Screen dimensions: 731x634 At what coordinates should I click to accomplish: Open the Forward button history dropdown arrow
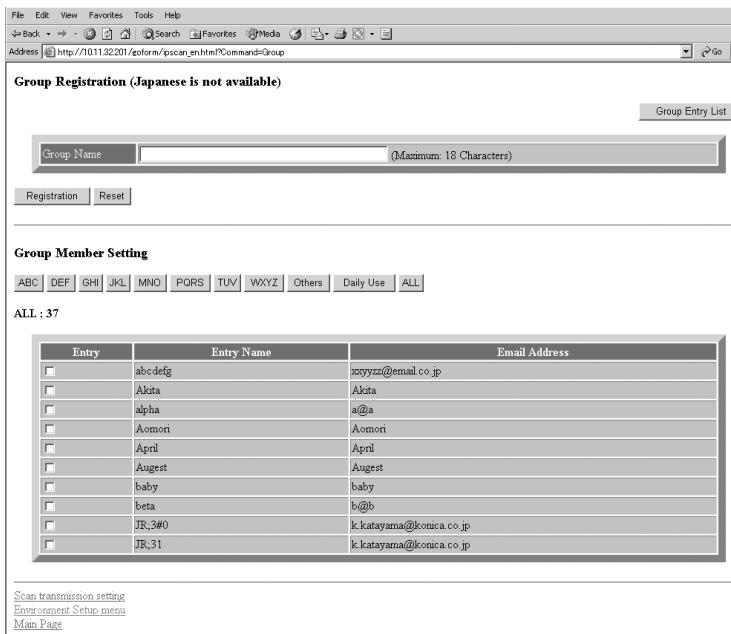(75, 34)
